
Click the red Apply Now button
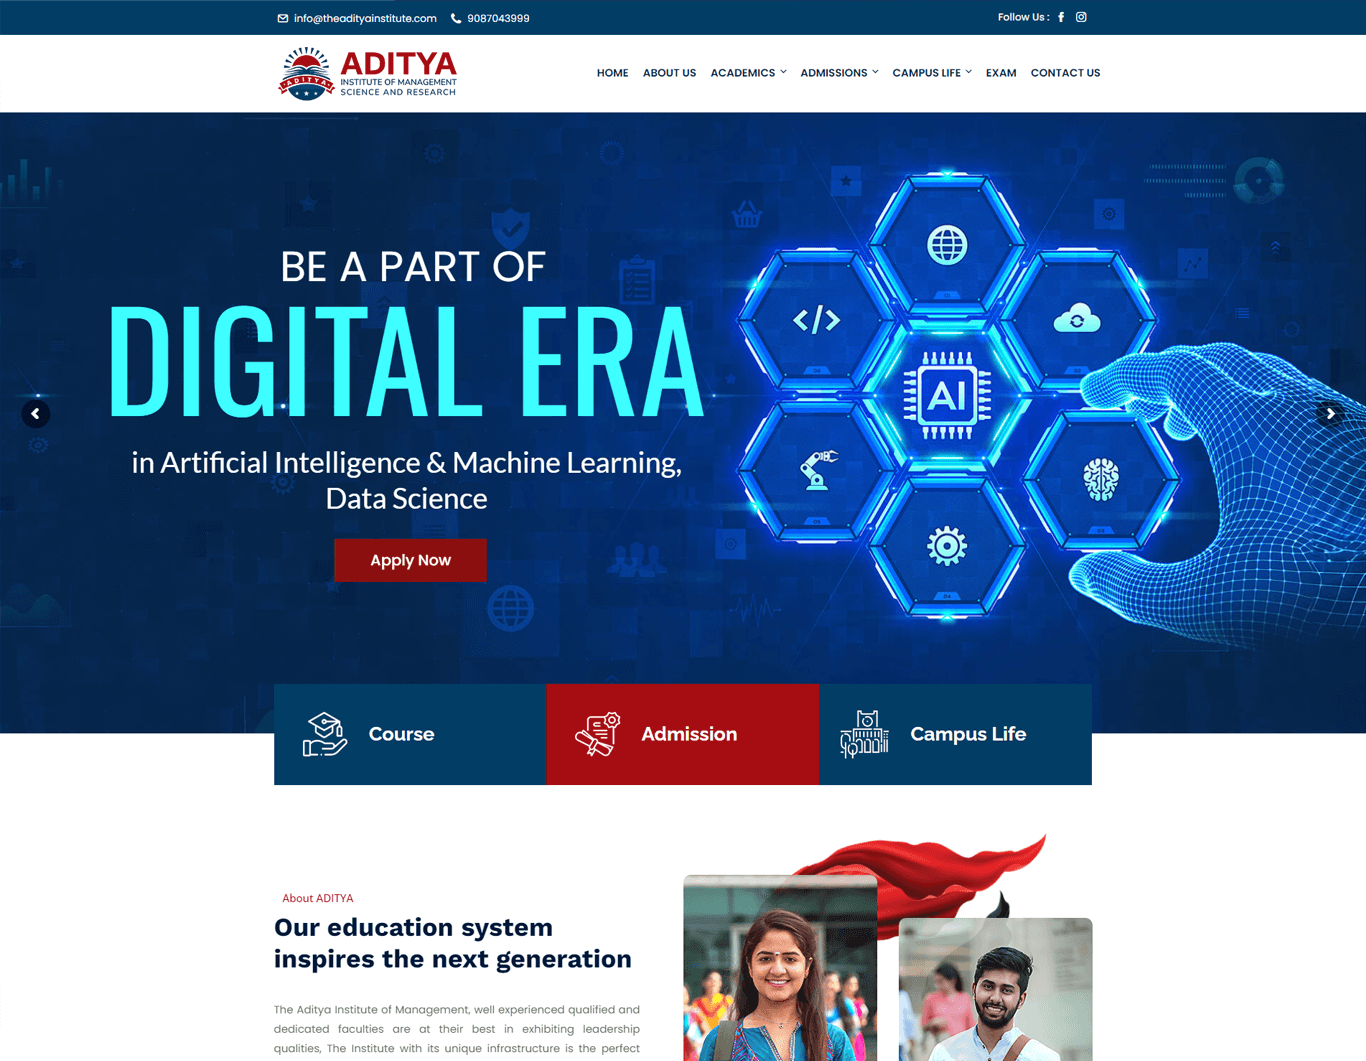click(410, 560)
